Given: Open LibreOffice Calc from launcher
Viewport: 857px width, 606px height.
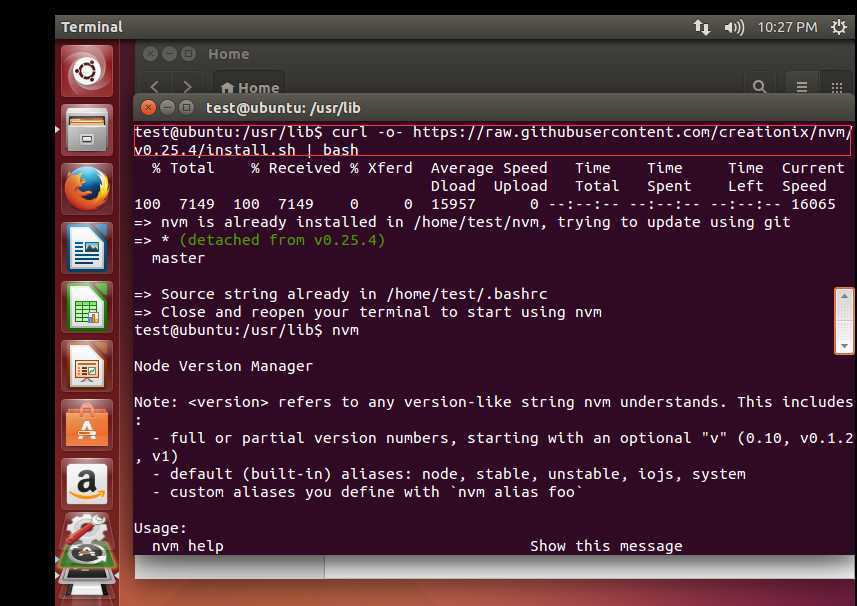Looking at the screenshot, I should [87, 307].
